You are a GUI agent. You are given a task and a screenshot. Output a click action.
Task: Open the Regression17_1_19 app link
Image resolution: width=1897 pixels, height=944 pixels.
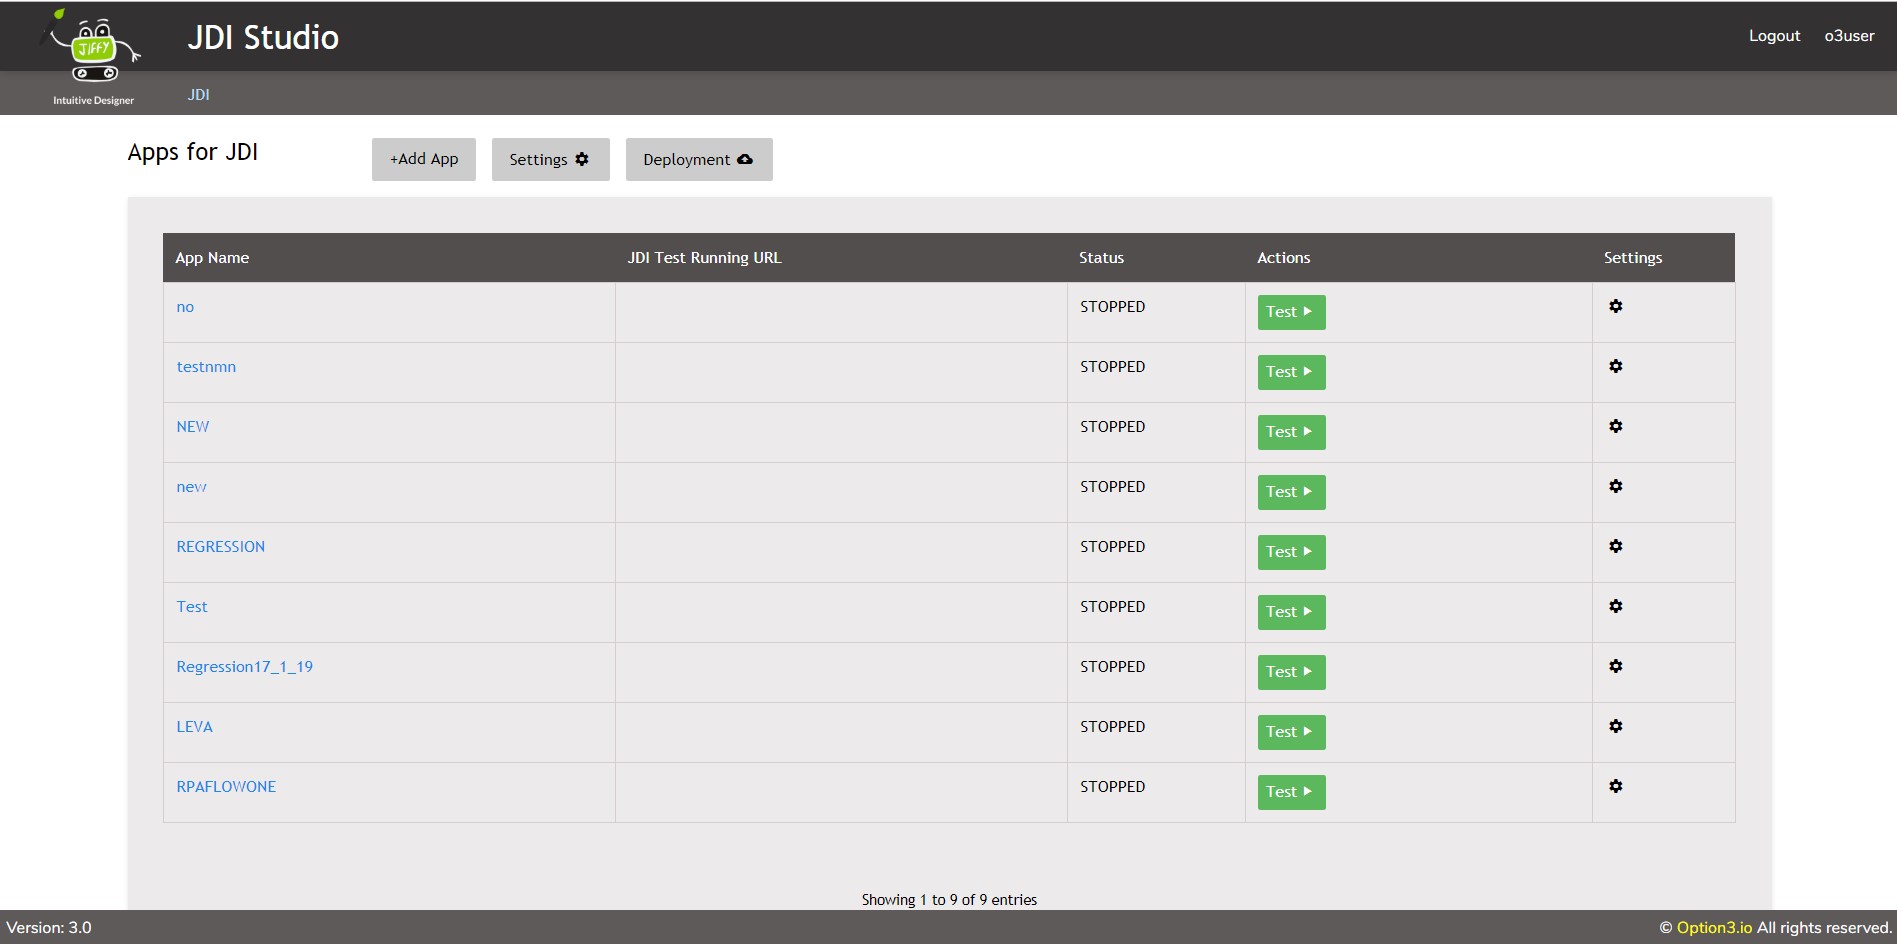pyautogui.click(x=245, y=667)
